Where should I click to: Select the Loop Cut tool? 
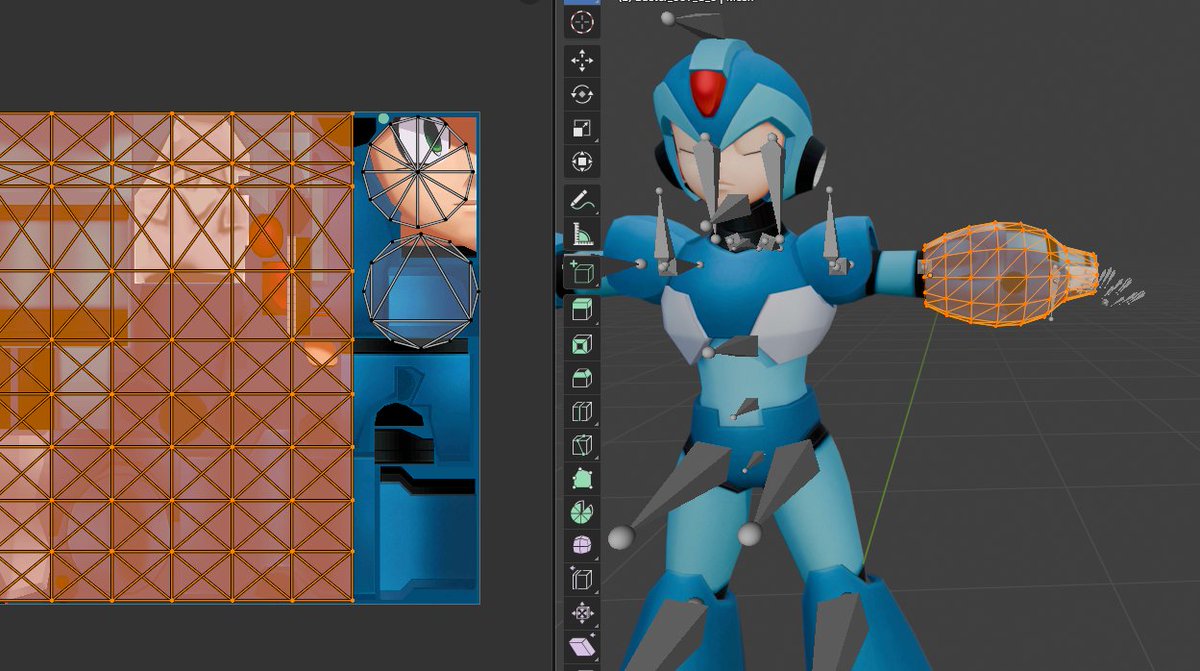click(x=582, y=412)
